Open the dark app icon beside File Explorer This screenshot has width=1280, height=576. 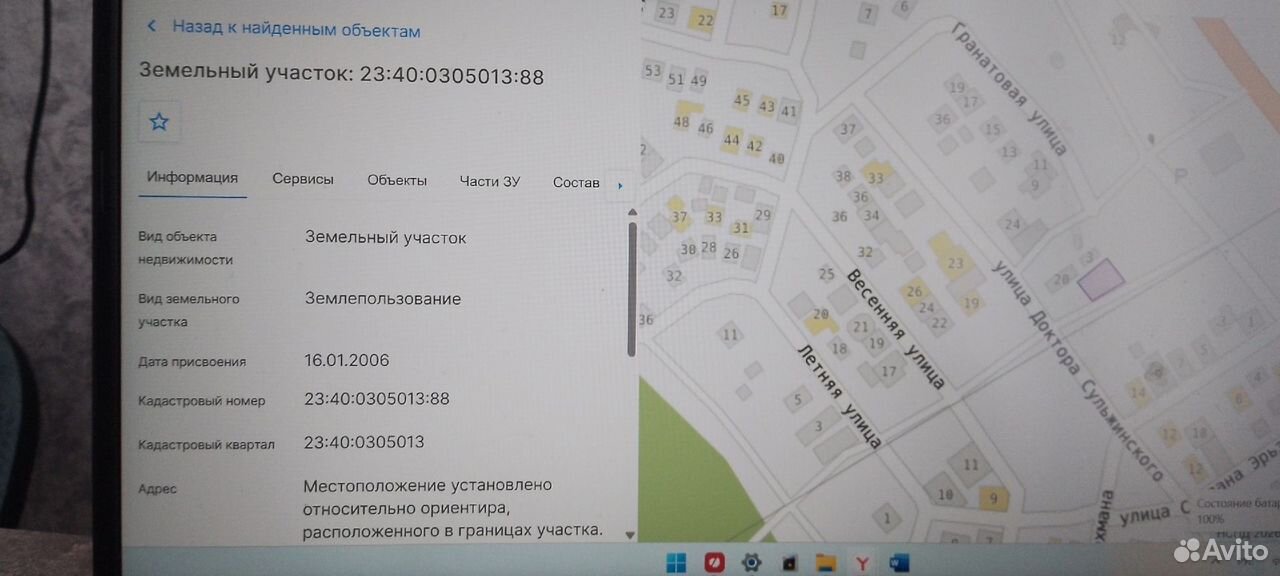[788, 563]
